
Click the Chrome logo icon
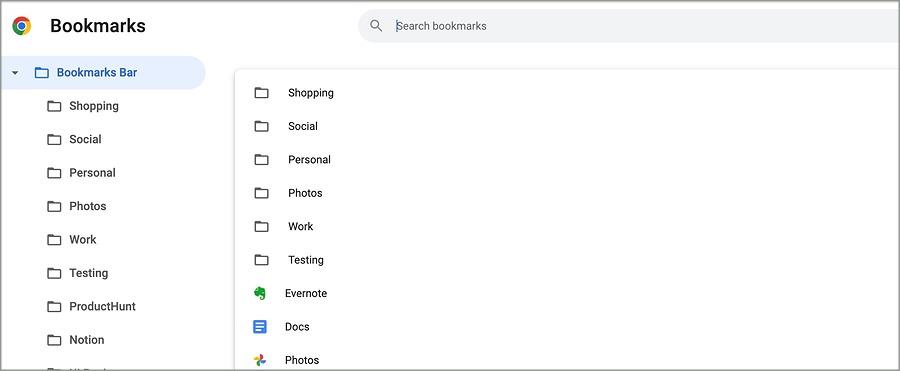point(22,26)
